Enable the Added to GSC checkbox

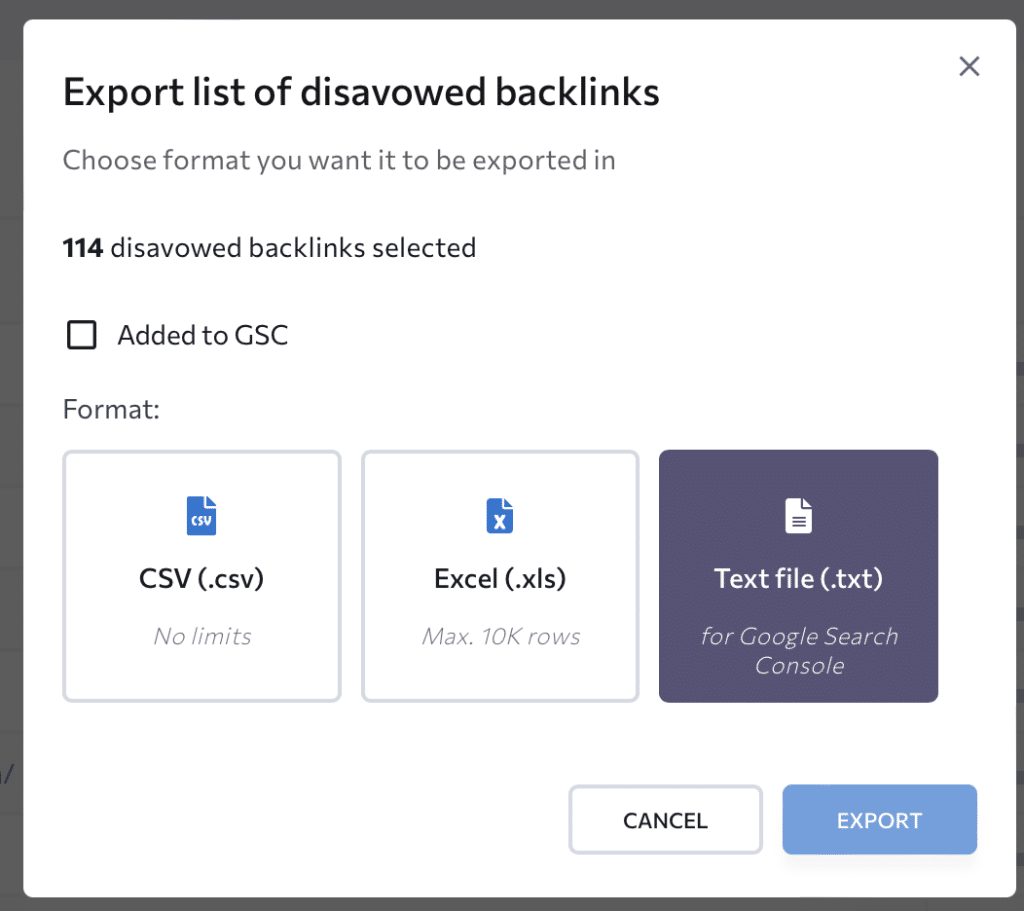[x=82, y=335]
